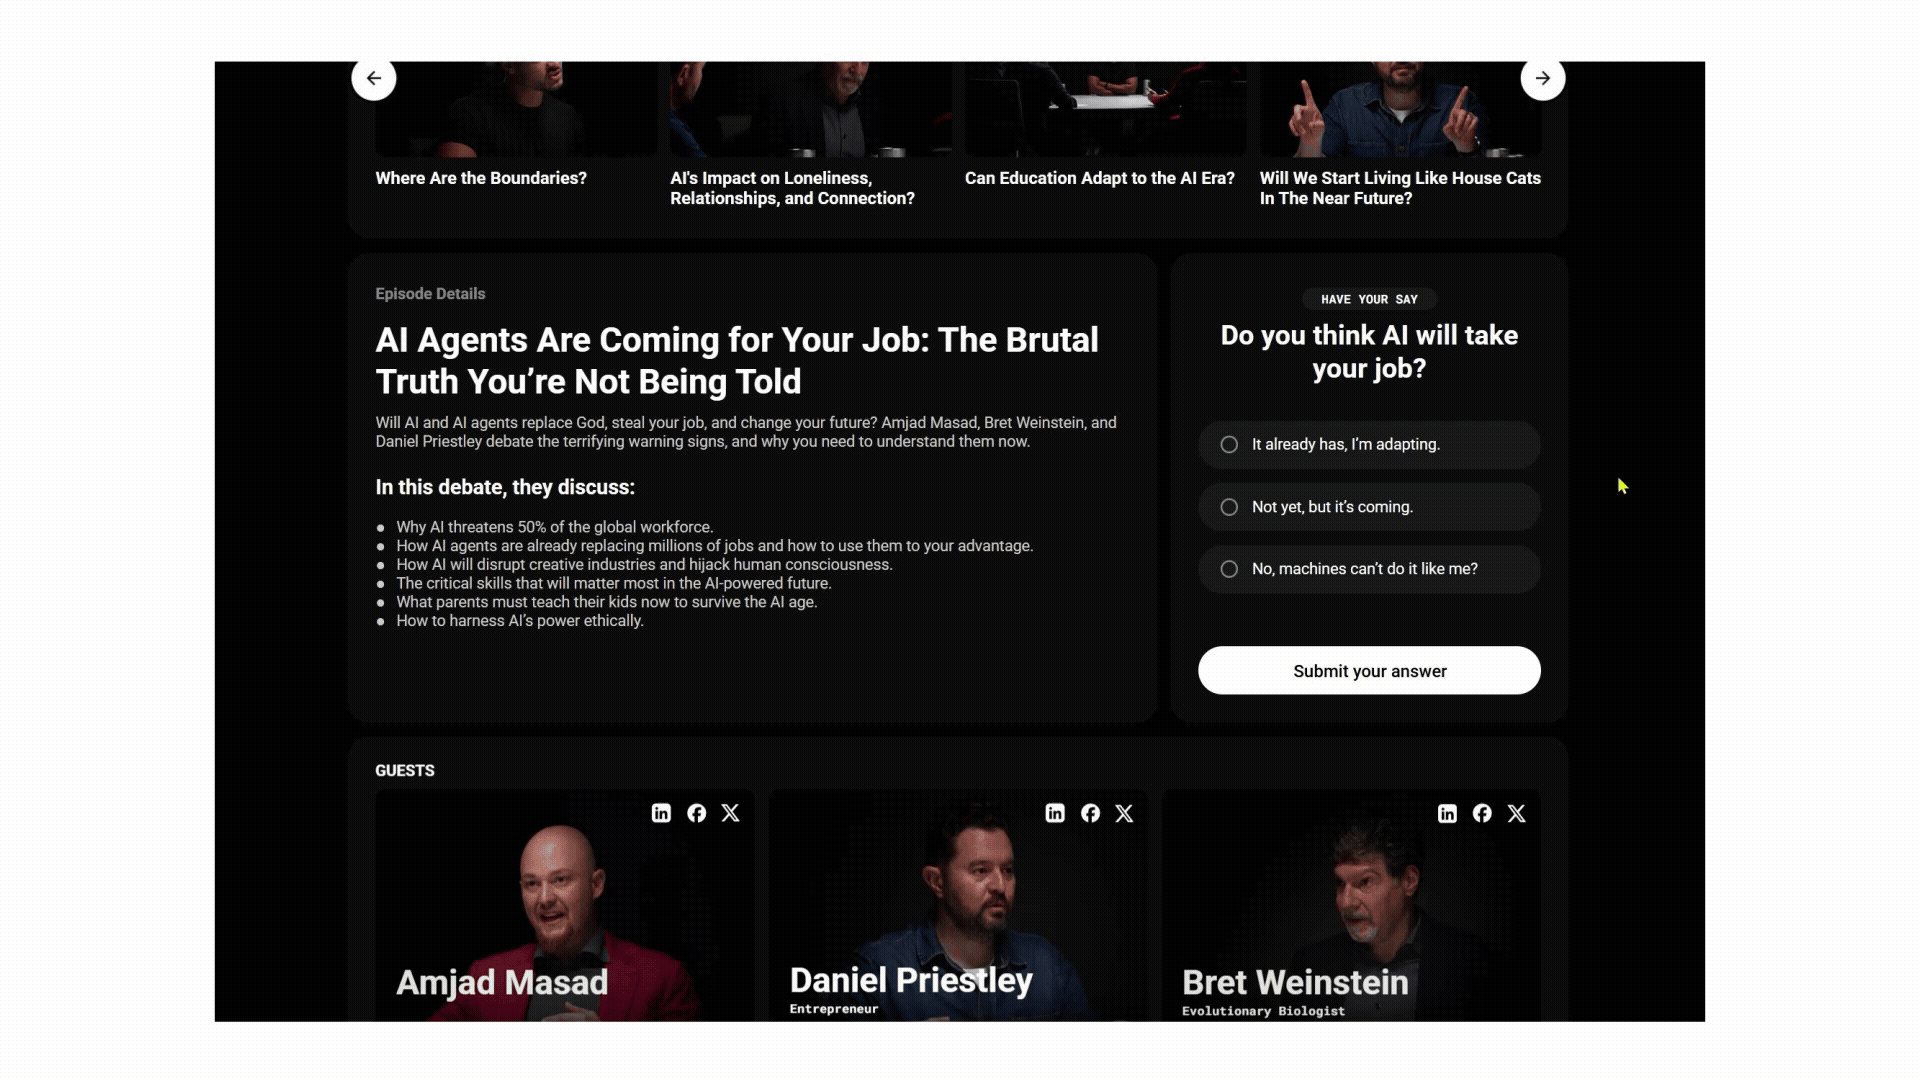Choose "No, machines can't do it like me?"
1920x1080 pixels.
point(1369,569)
